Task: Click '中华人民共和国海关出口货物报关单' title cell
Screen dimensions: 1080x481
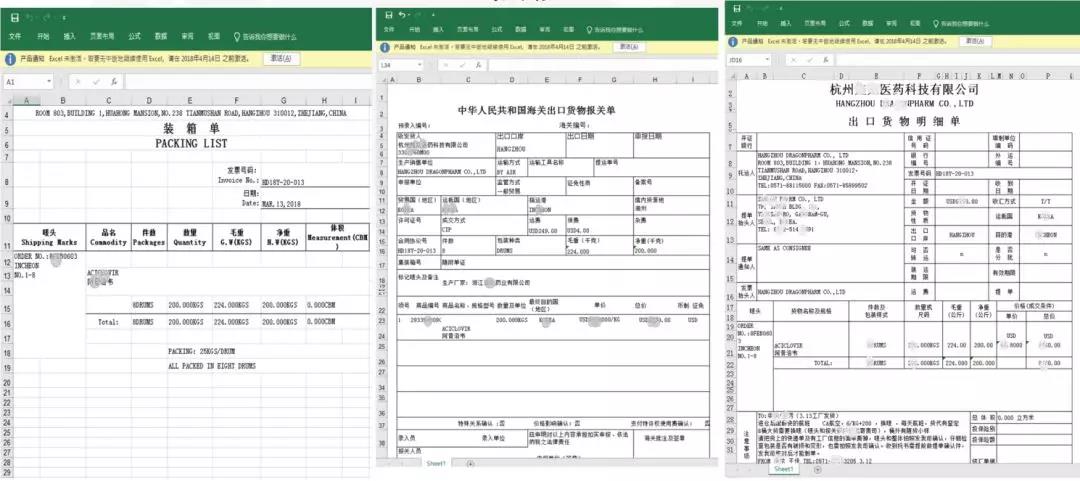Action: tap(537, 110)
